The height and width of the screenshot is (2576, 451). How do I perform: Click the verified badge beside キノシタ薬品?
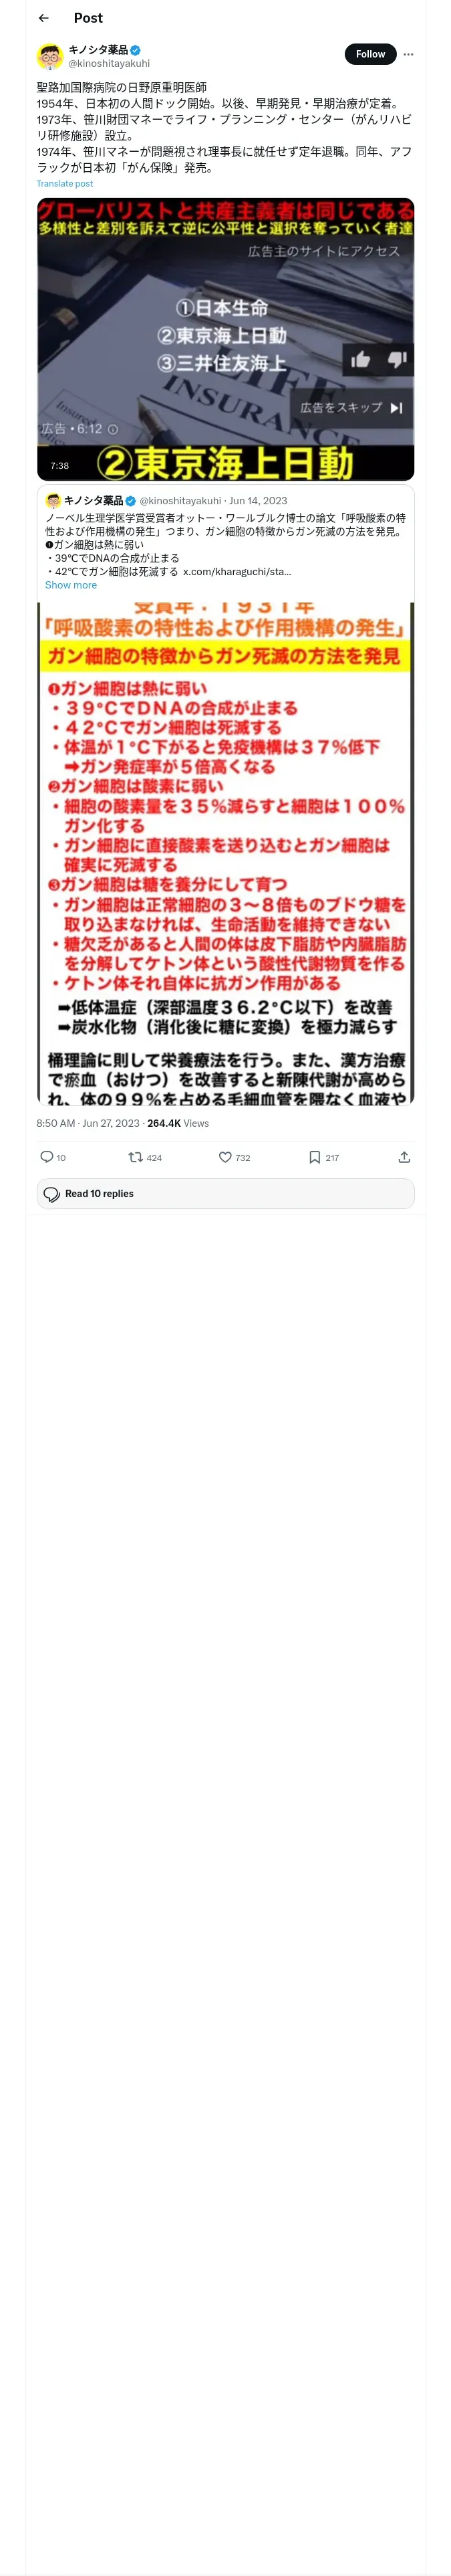(x=135, y=50)
